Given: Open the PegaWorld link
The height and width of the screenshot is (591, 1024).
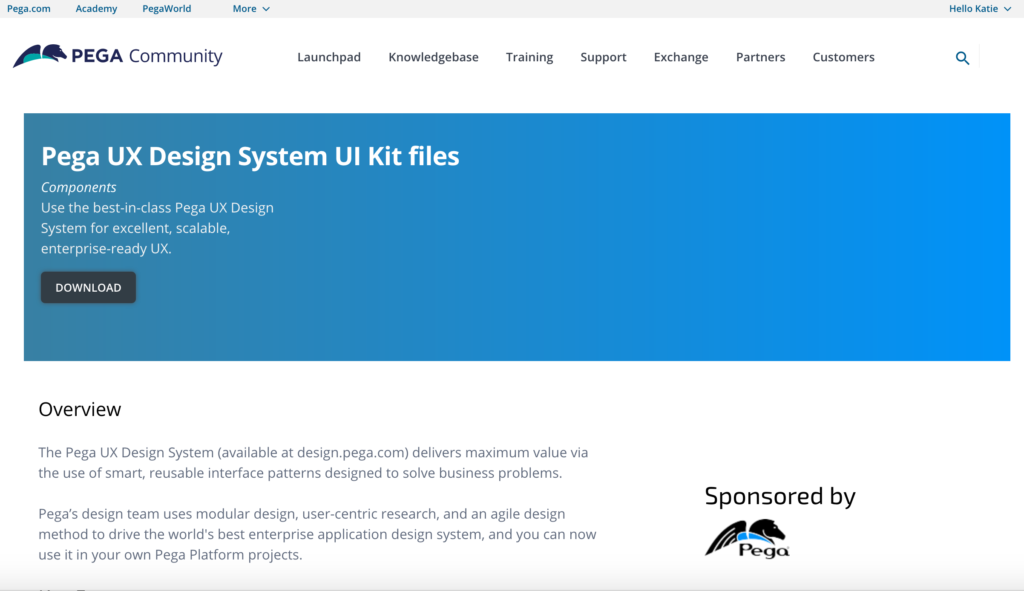Looking at the screenshot, I should [x=166, y=8].
